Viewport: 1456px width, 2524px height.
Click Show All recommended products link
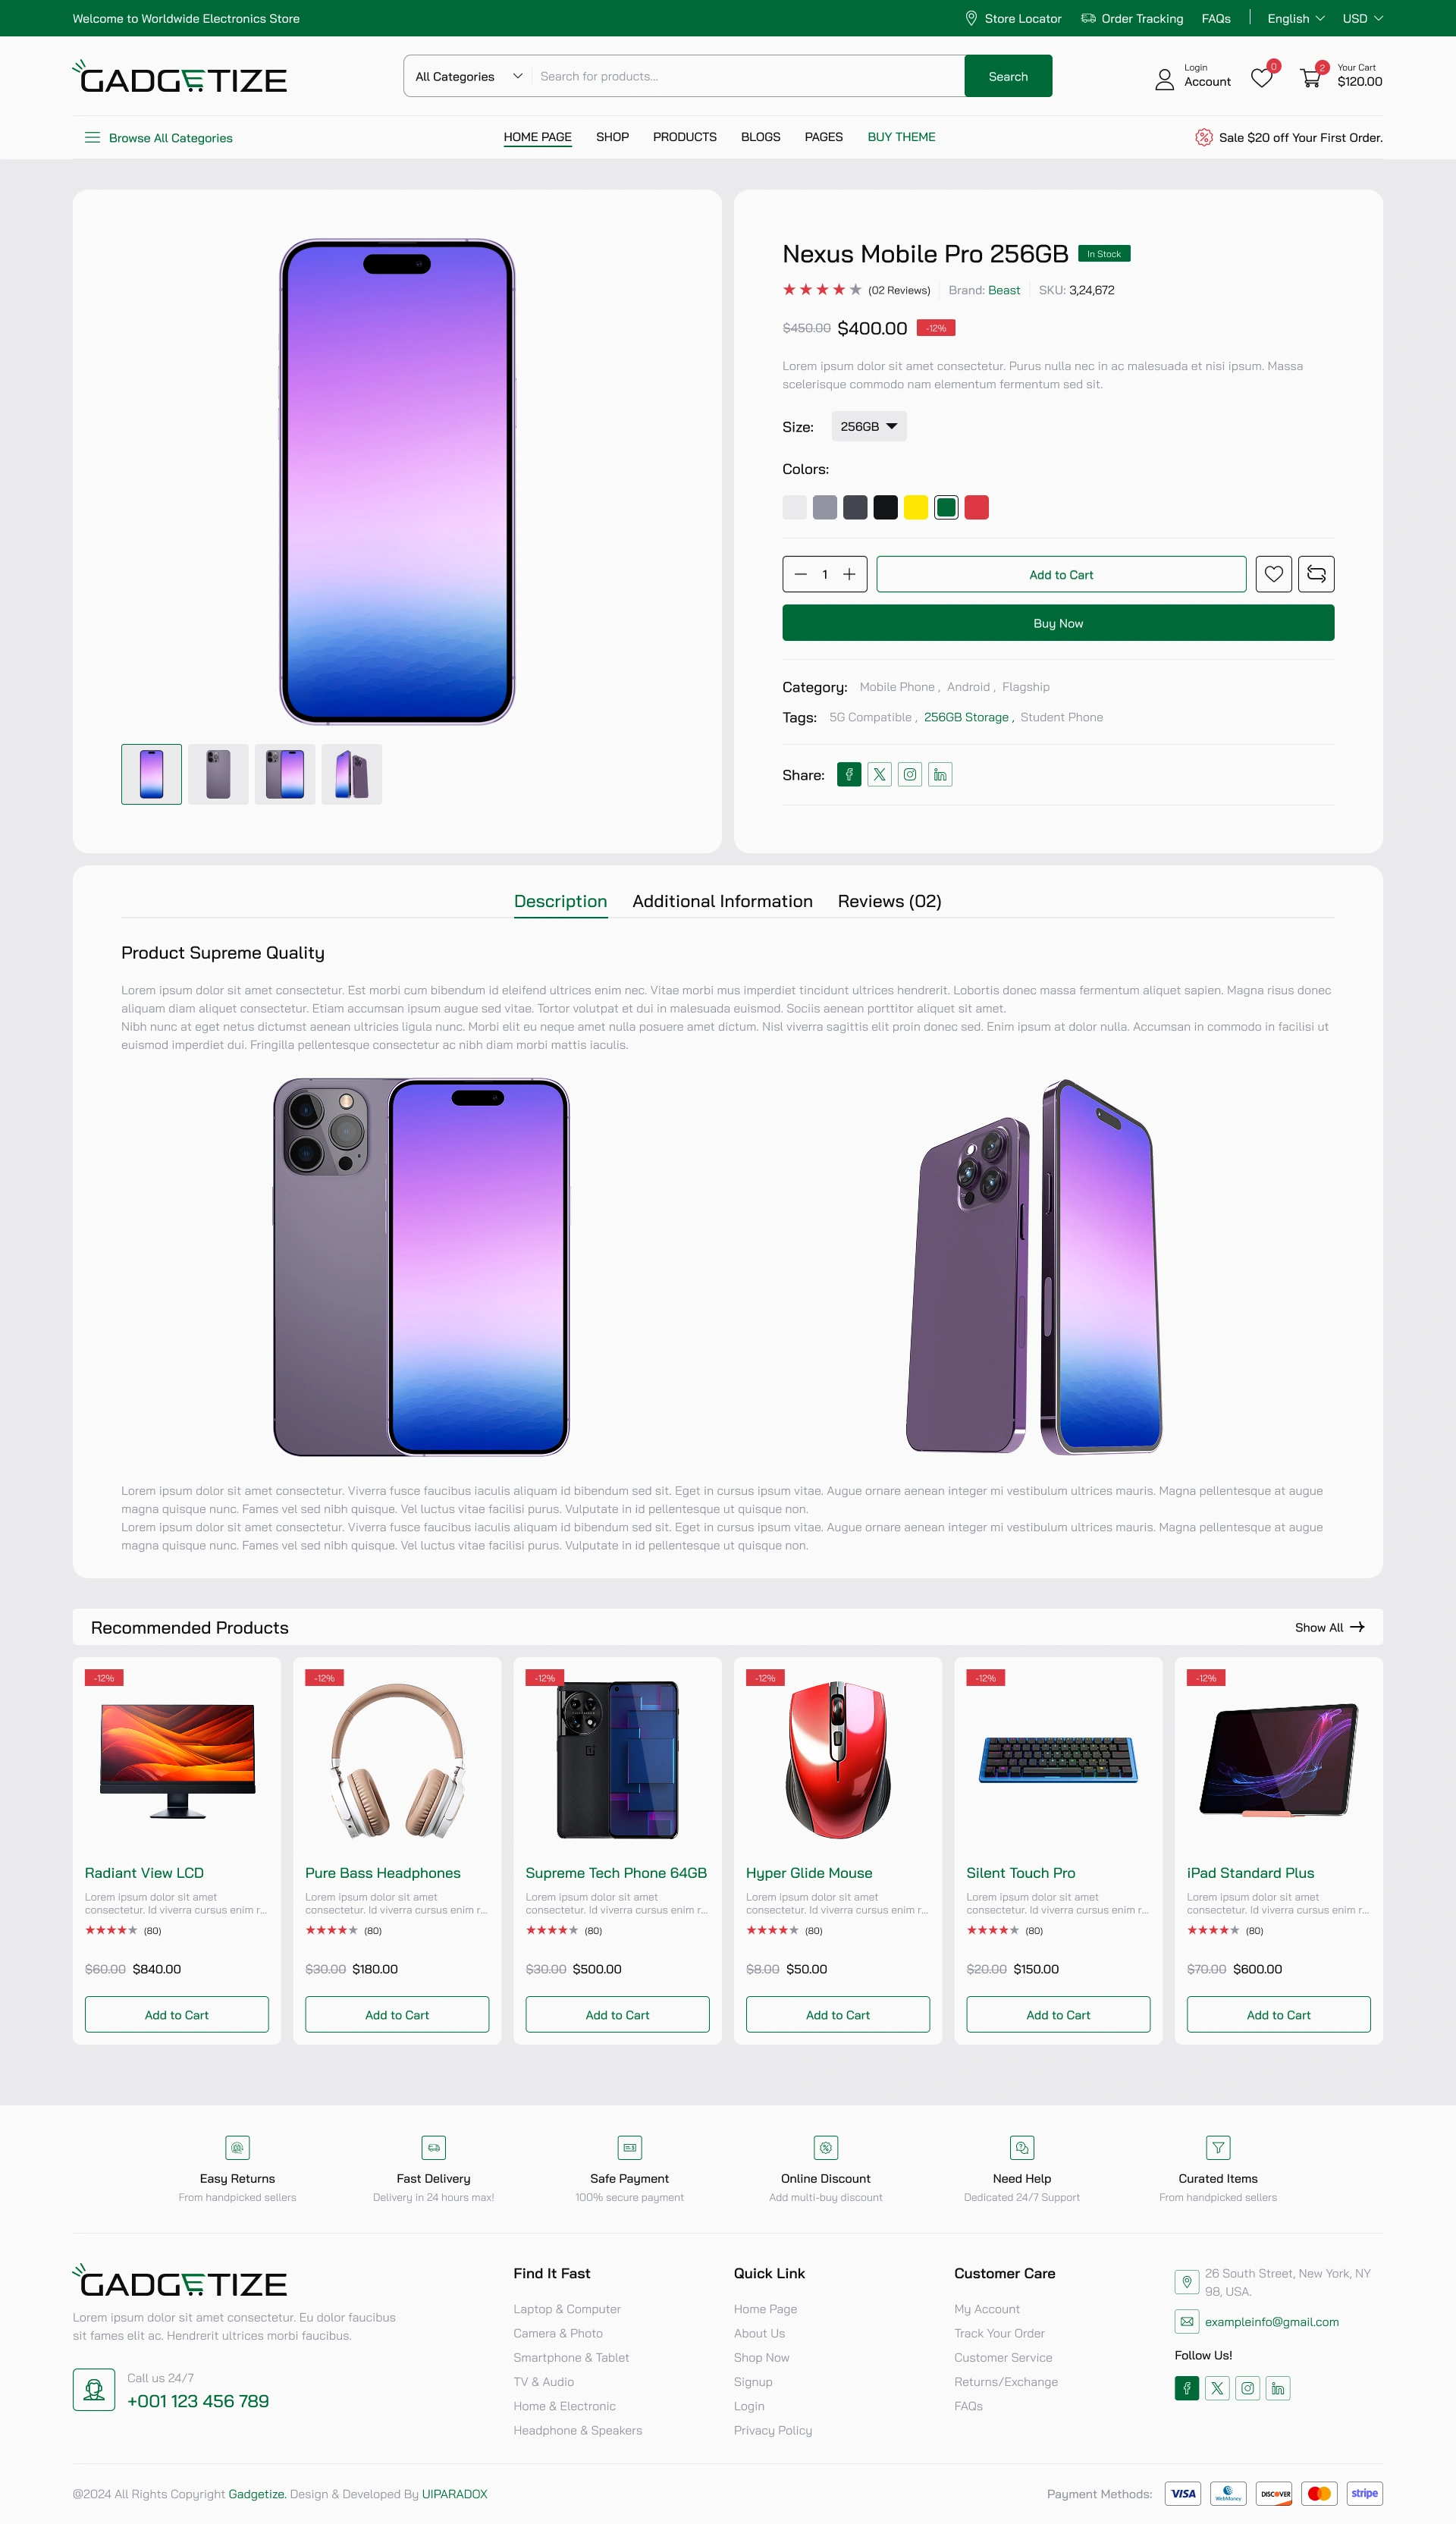1329,1627
